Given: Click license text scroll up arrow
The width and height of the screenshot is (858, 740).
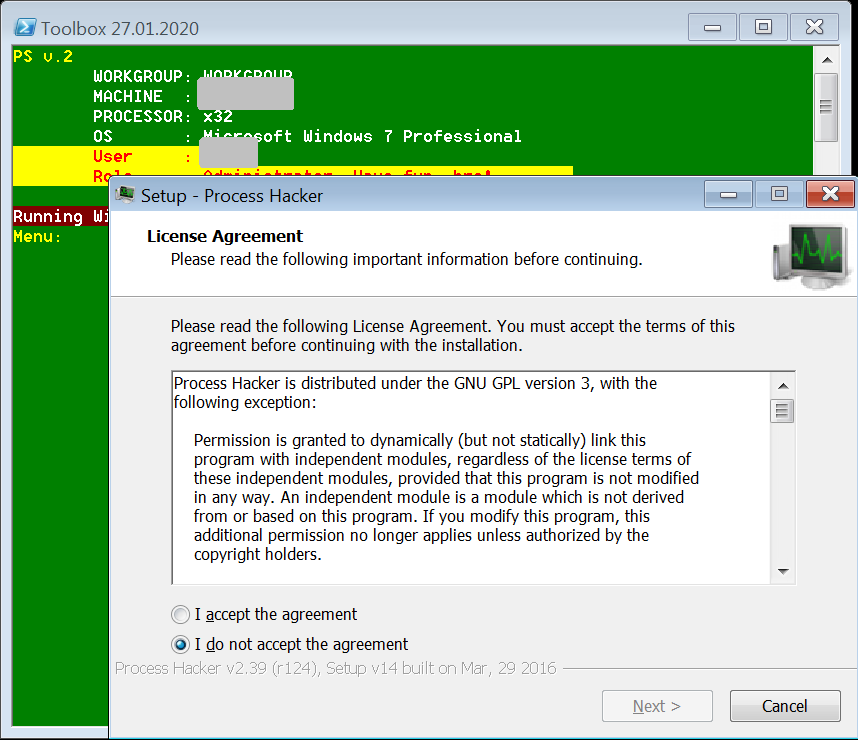Looking at the screenshot, I should [x=783, y=386].
